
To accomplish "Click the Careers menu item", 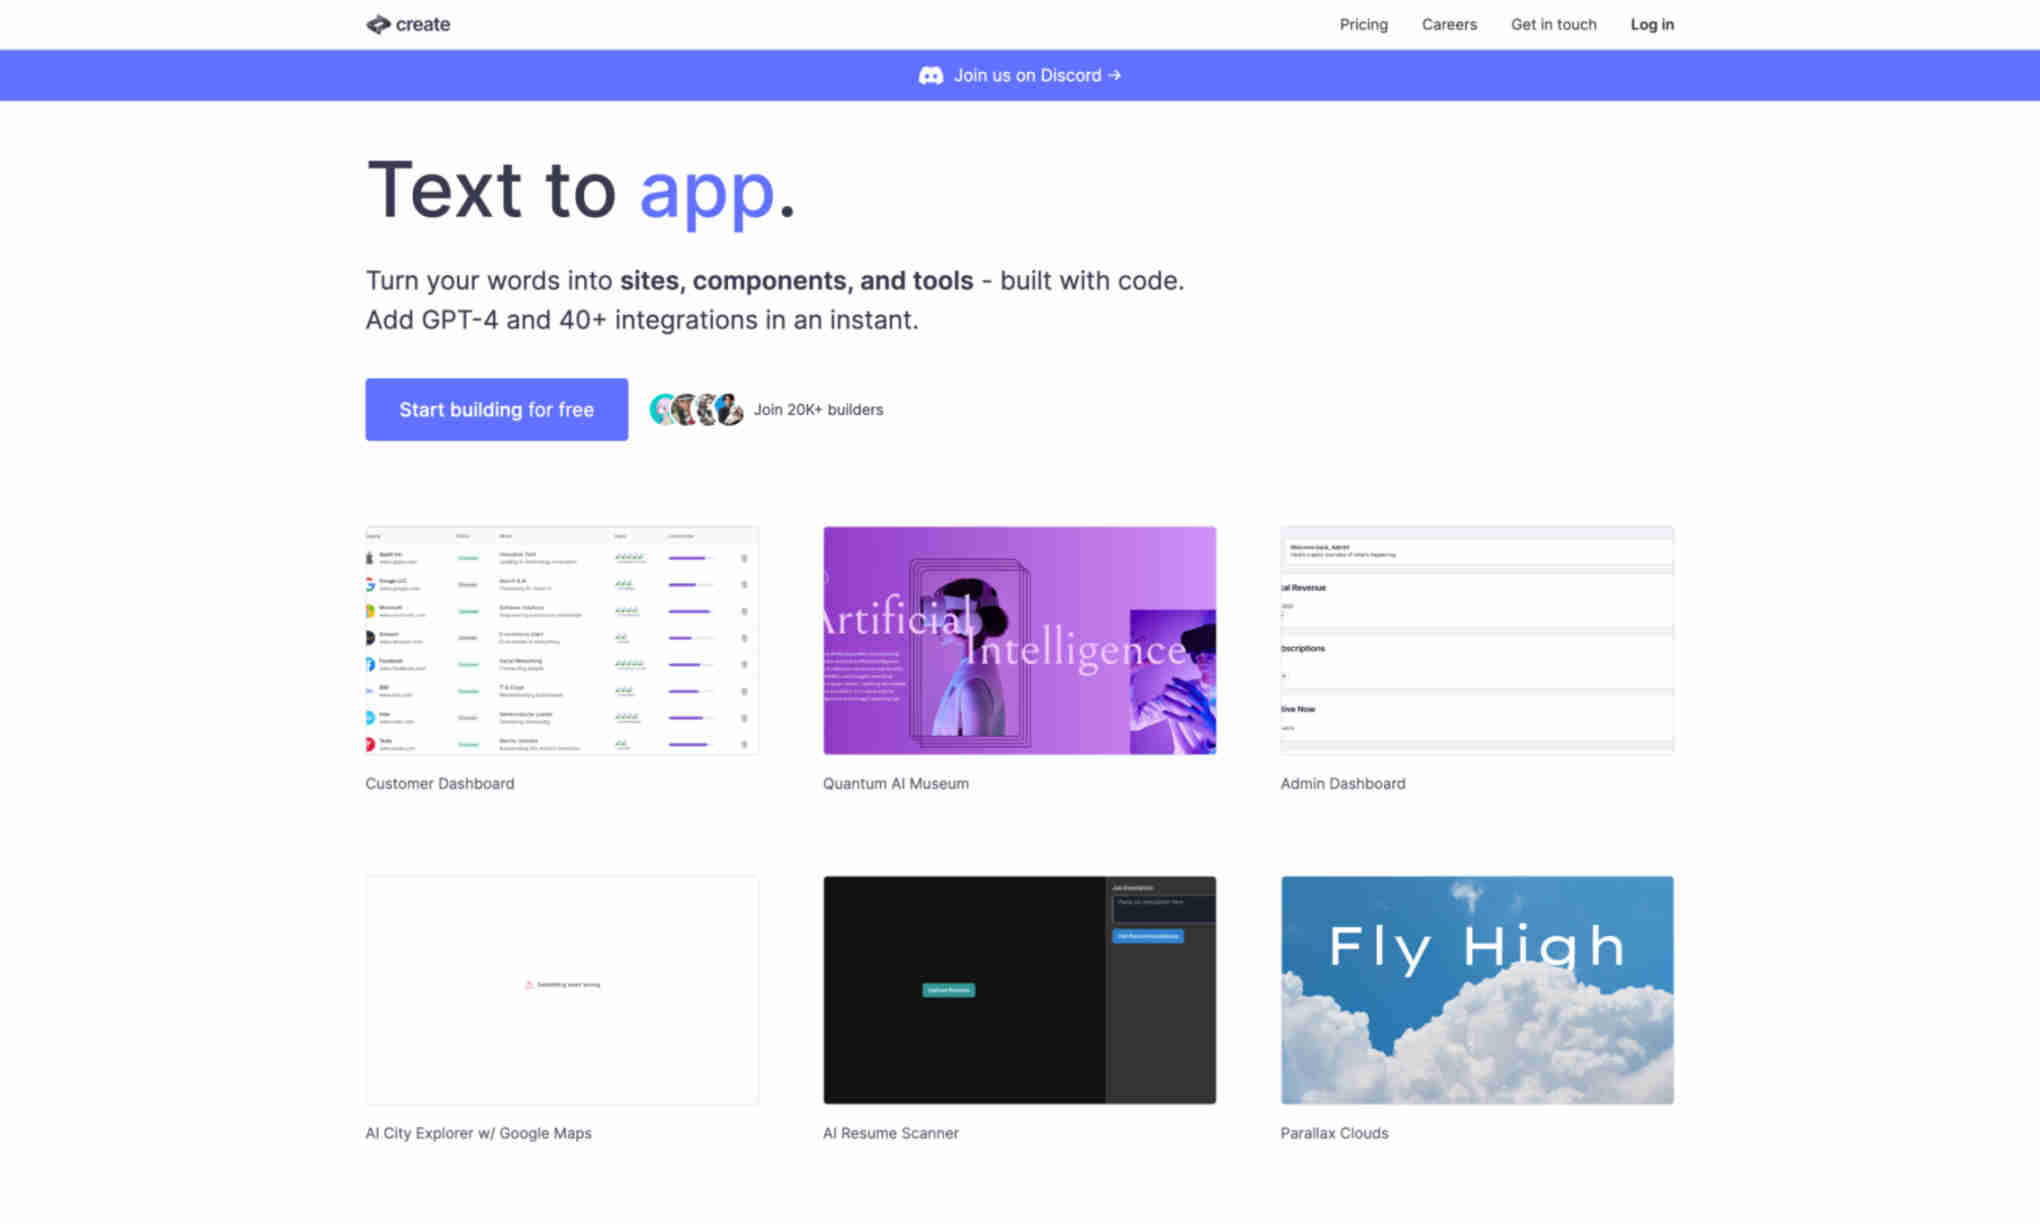I will (1448, 23).
